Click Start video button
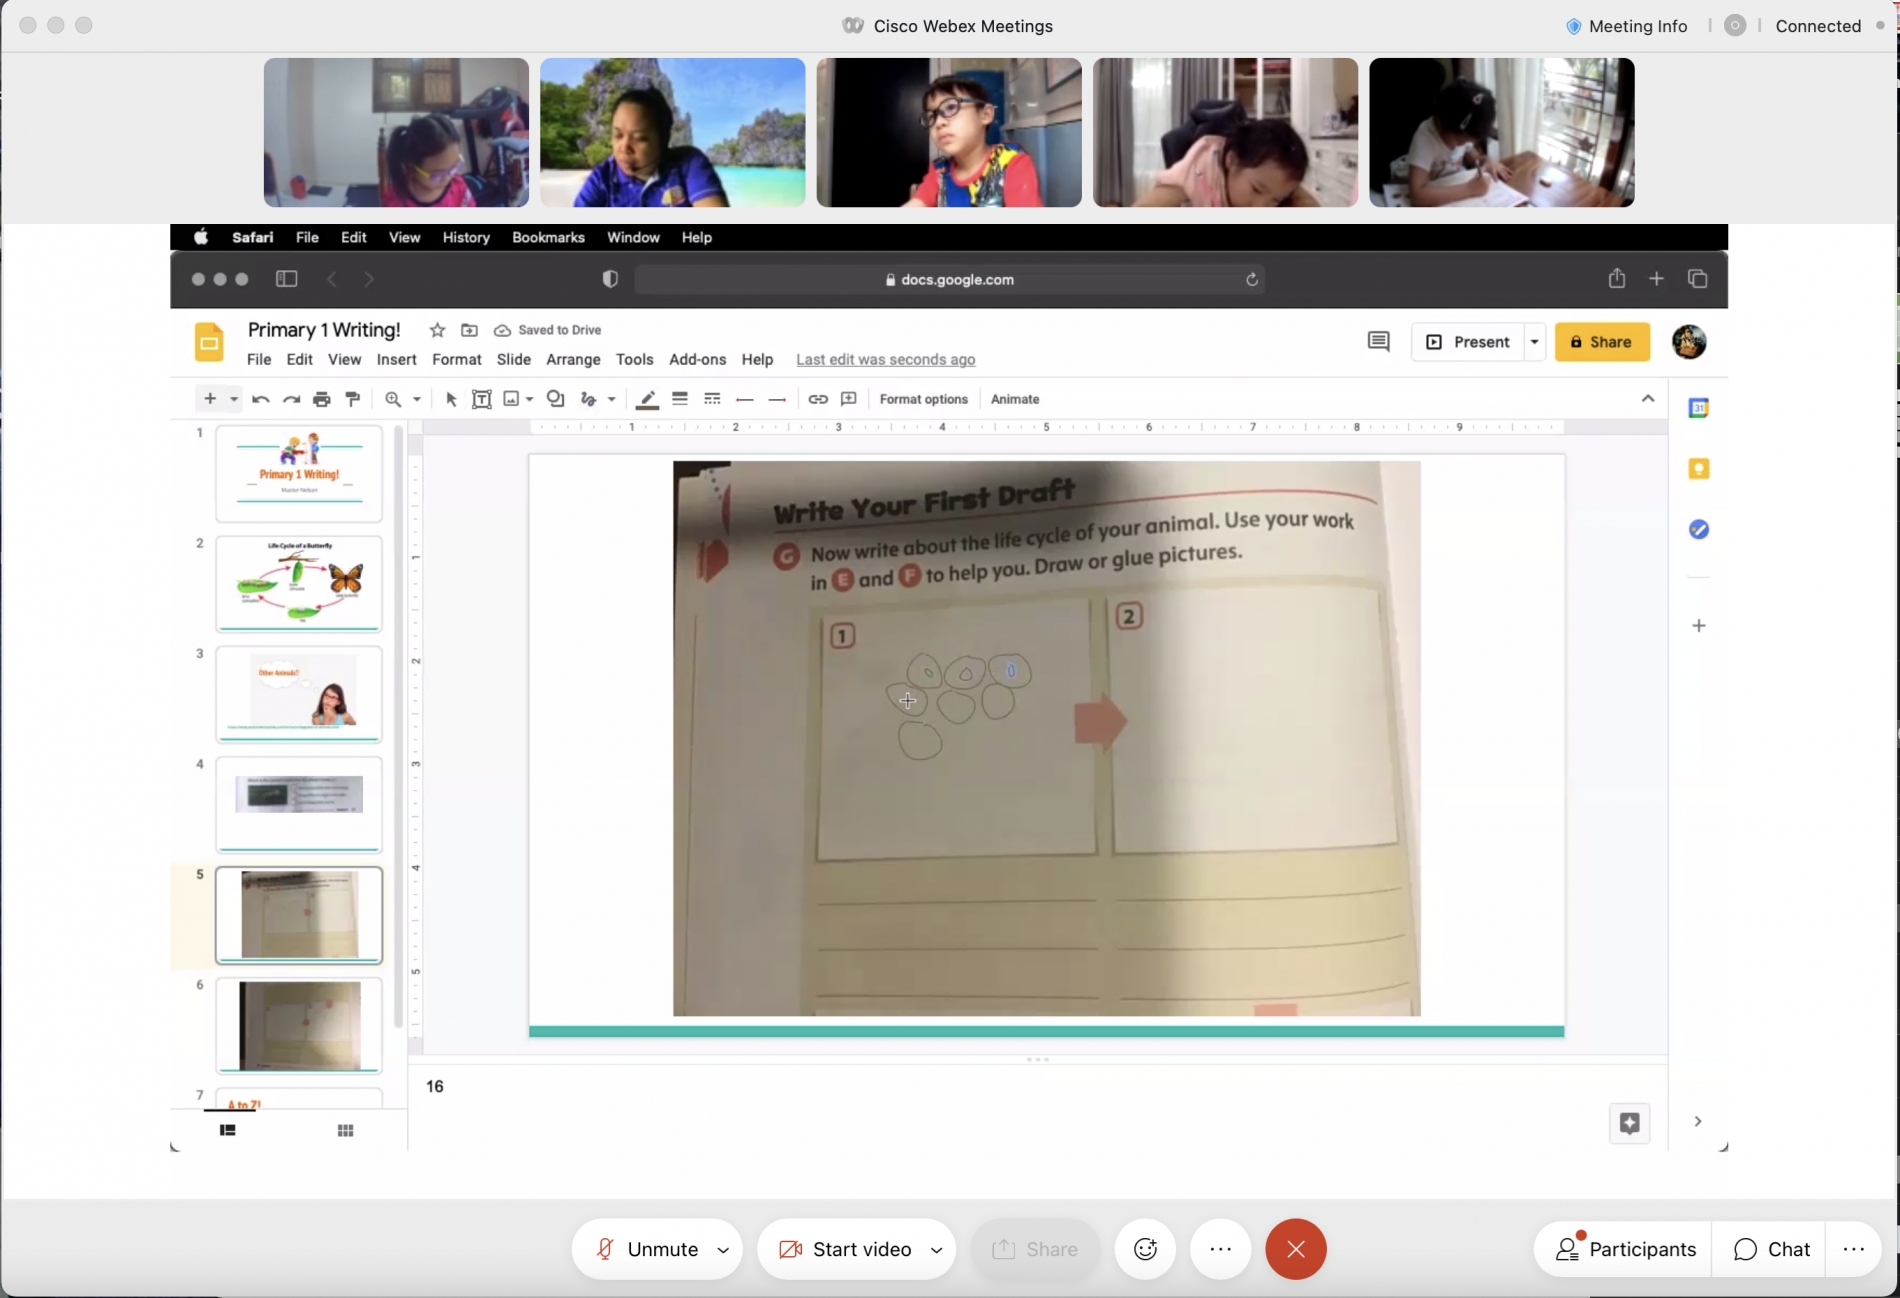The image size is (1900, 1298). point(846,1249)
